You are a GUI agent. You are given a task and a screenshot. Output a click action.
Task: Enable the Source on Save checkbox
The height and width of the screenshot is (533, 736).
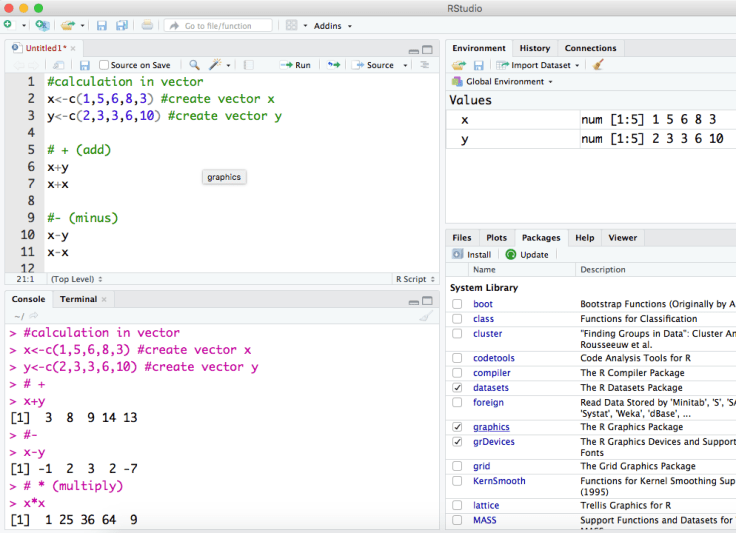tap(104, 65)
